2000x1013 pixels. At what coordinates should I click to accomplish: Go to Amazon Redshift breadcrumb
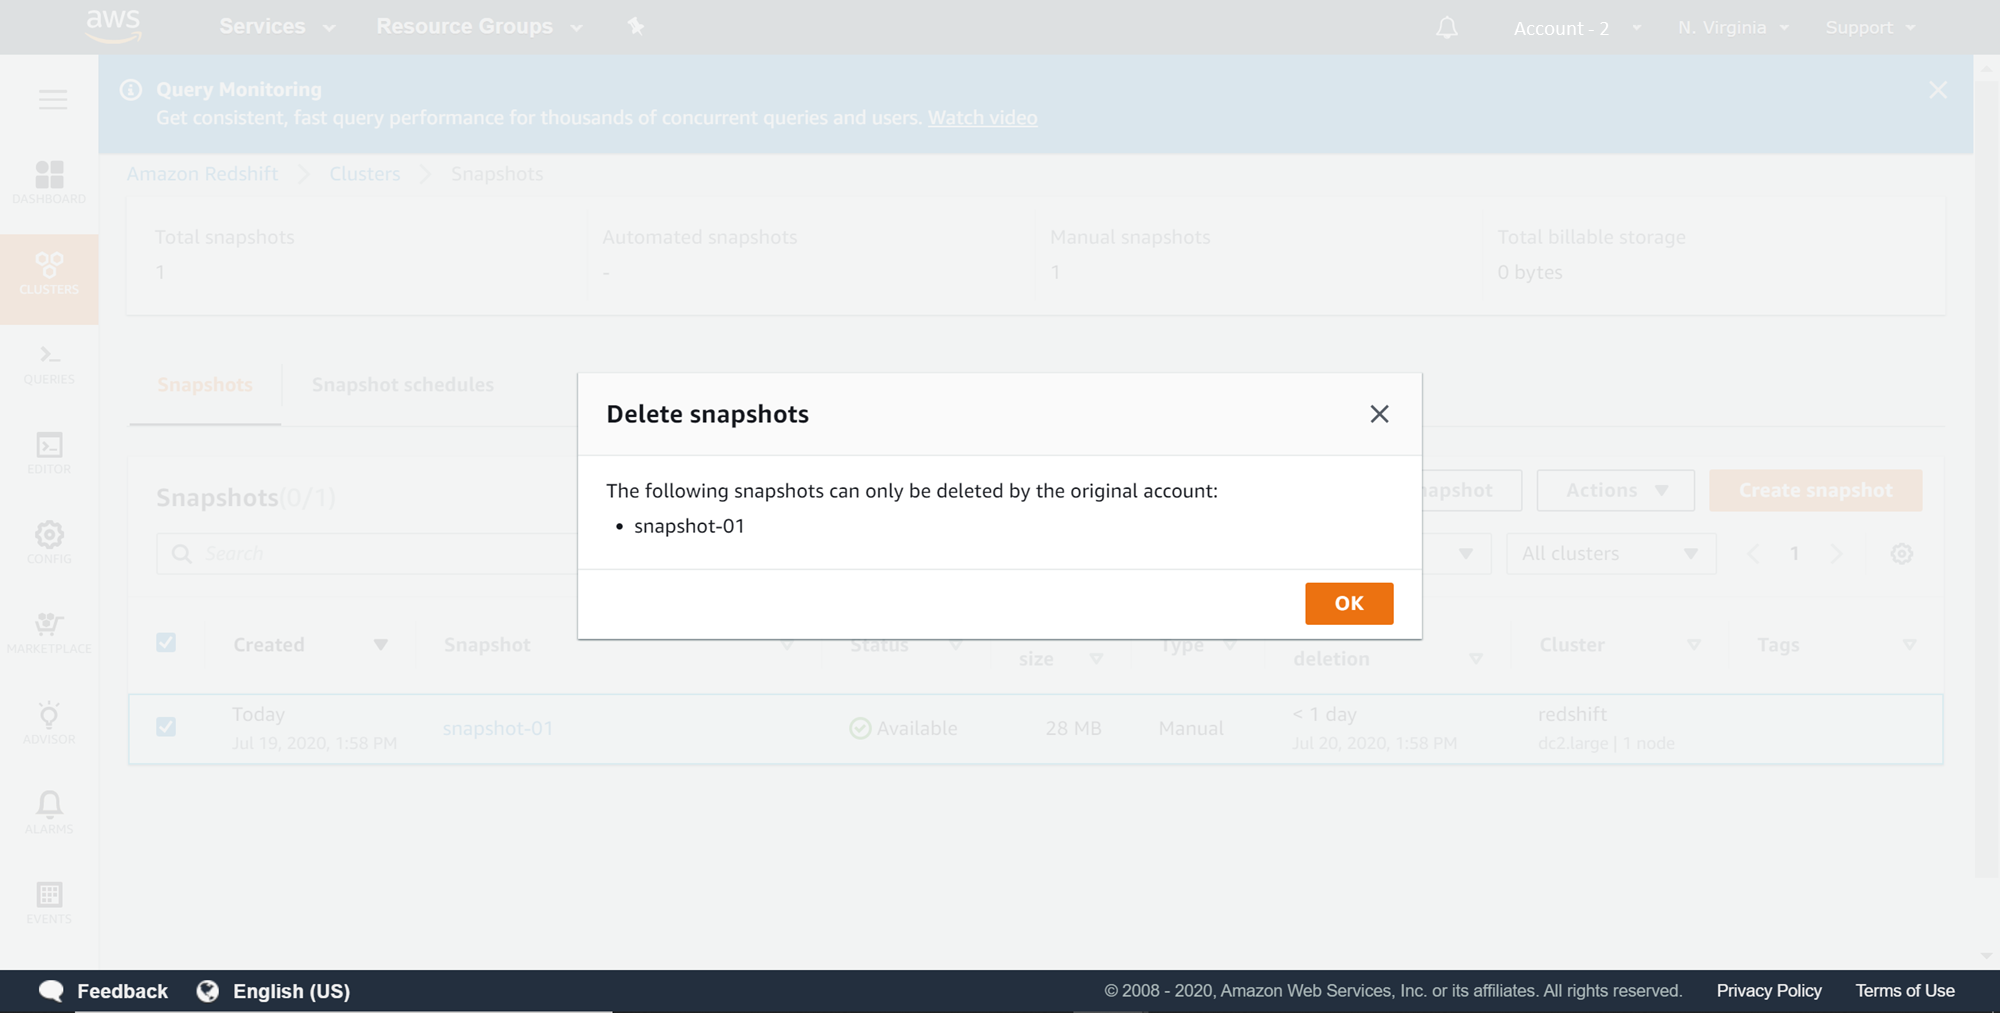pos(202,174)
